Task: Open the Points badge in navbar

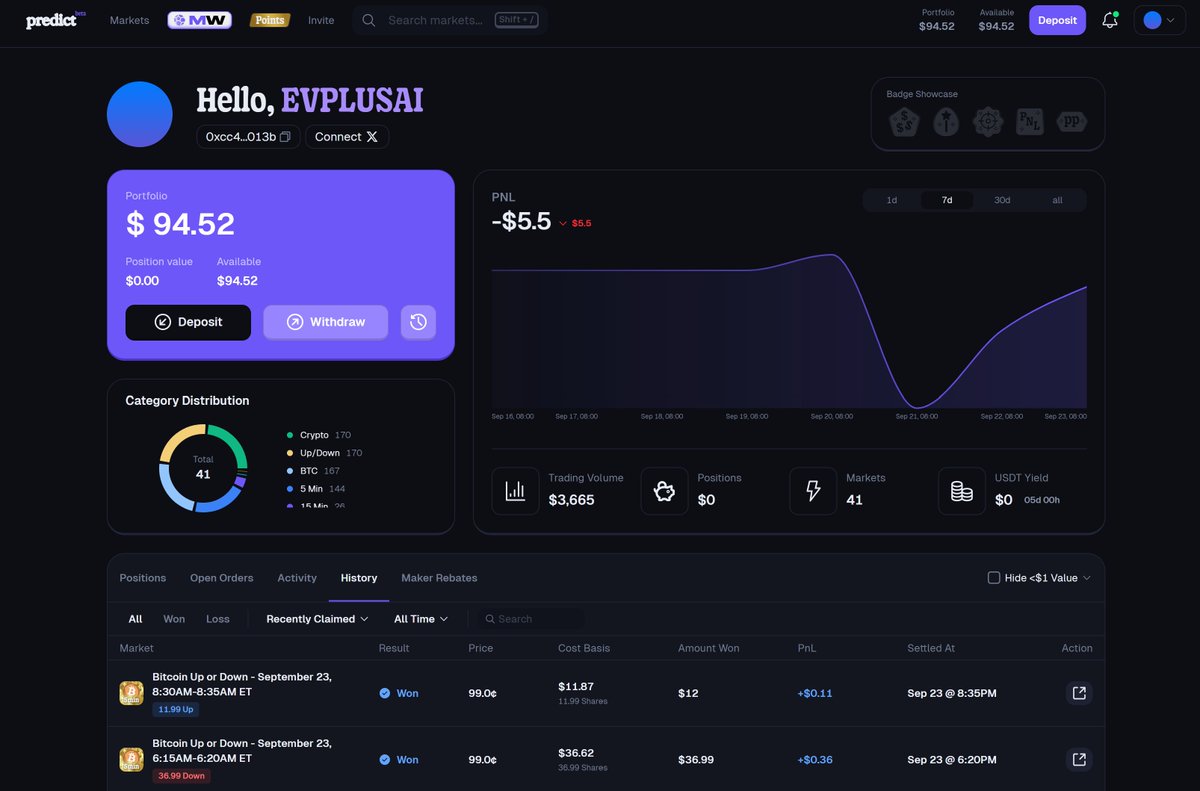Action: click(270, 20)
